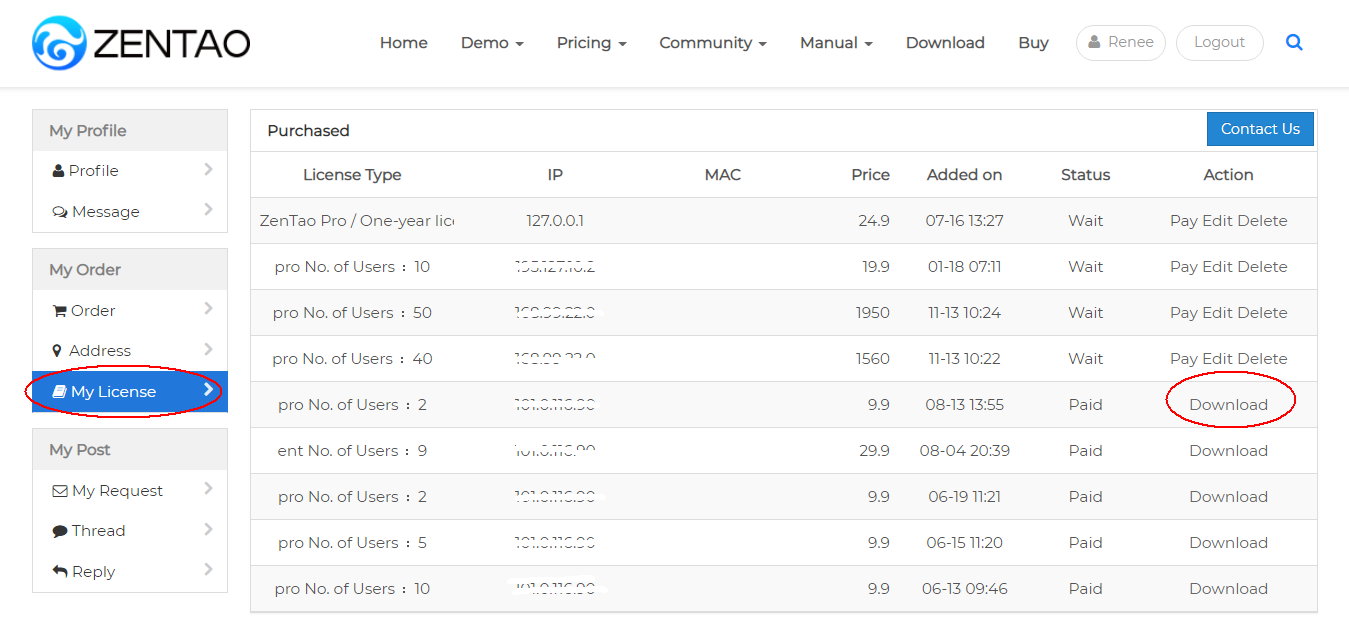Edit the 127.0.0.1 license row

pyautogui.click(x=1217, y=221)
